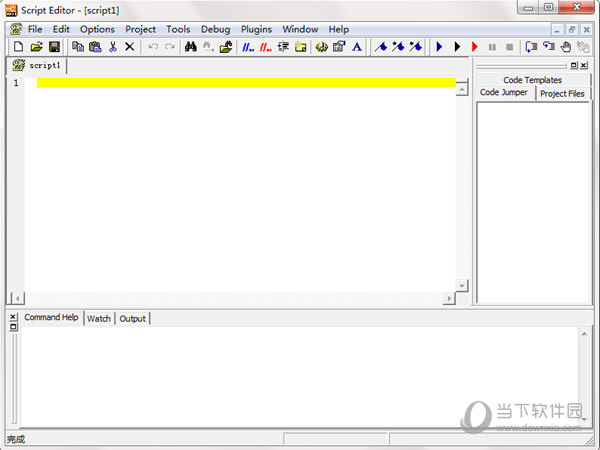Screen dimensions: 600x450
Task: Minimize the inner script1 document window
Action: tap(557, 29)
